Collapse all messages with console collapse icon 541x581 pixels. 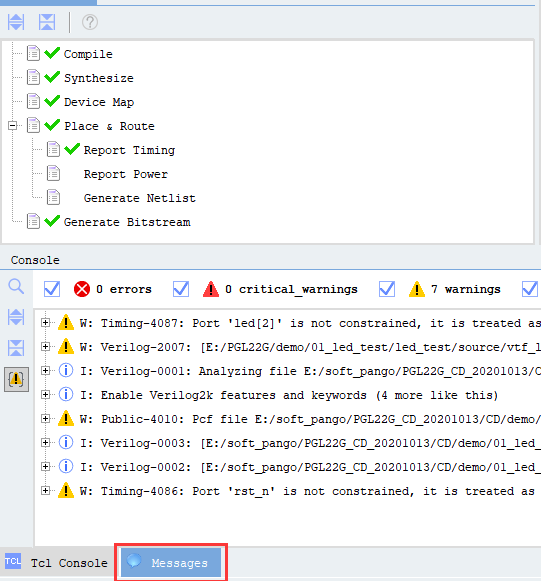[16, 348]
